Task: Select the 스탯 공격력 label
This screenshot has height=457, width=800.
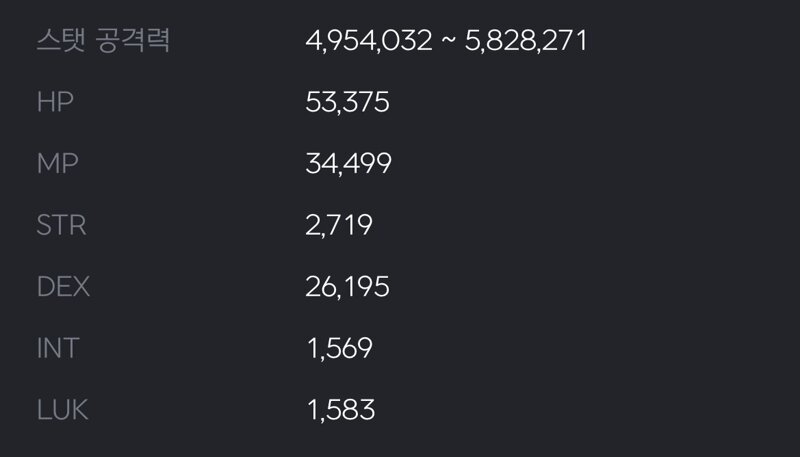Action: pyautogui.click(x=103, y=40)
